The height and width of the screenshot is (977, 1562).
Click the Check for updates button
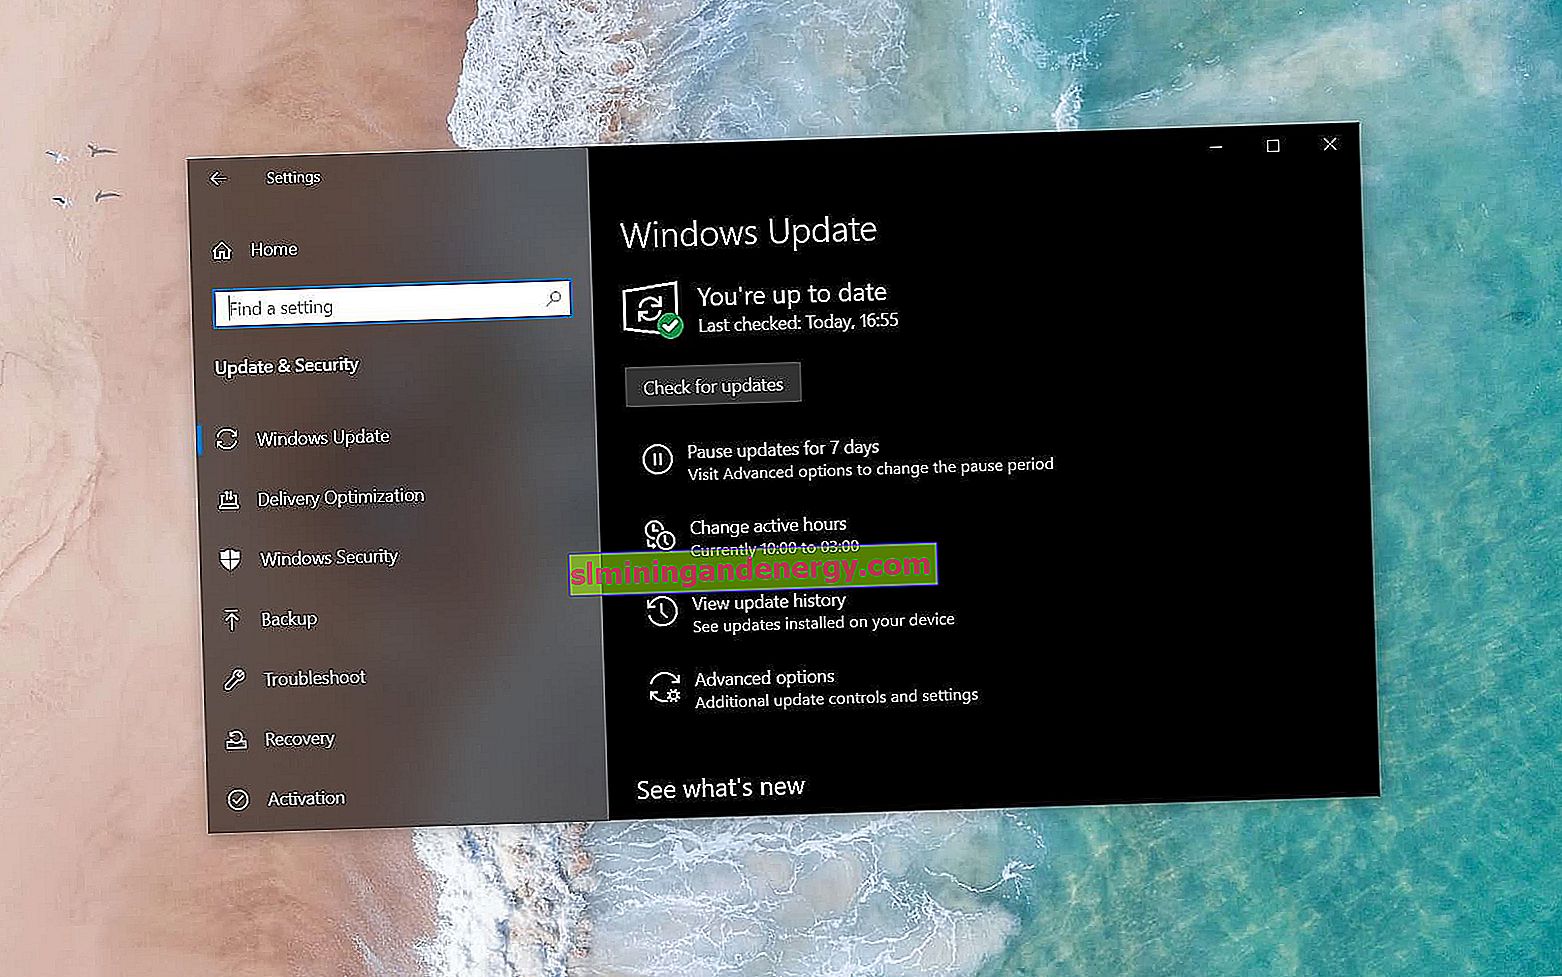(x=713, y=386)
